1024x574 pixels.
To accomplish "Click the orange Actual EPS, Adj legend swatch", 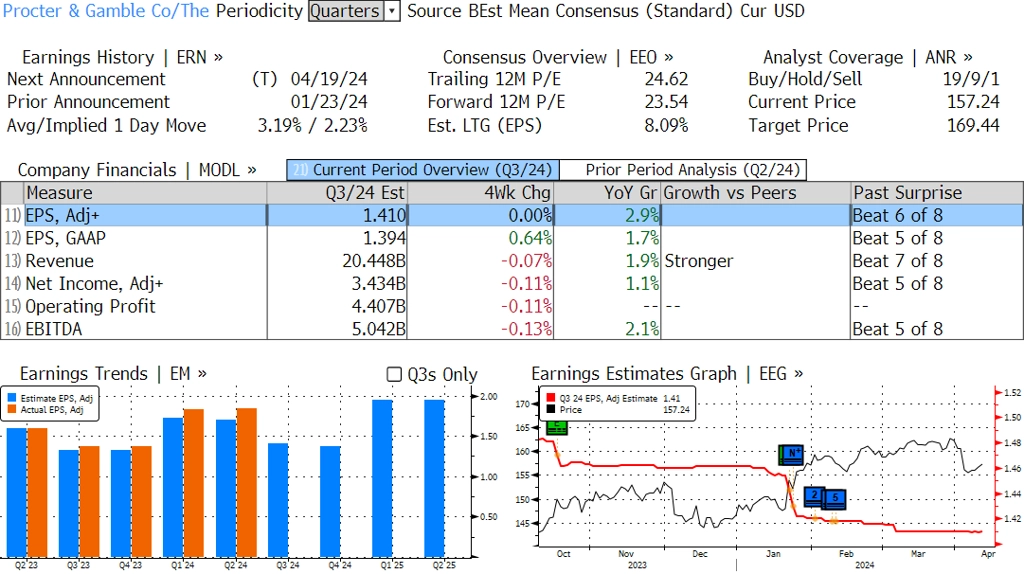I will [12, 409].
